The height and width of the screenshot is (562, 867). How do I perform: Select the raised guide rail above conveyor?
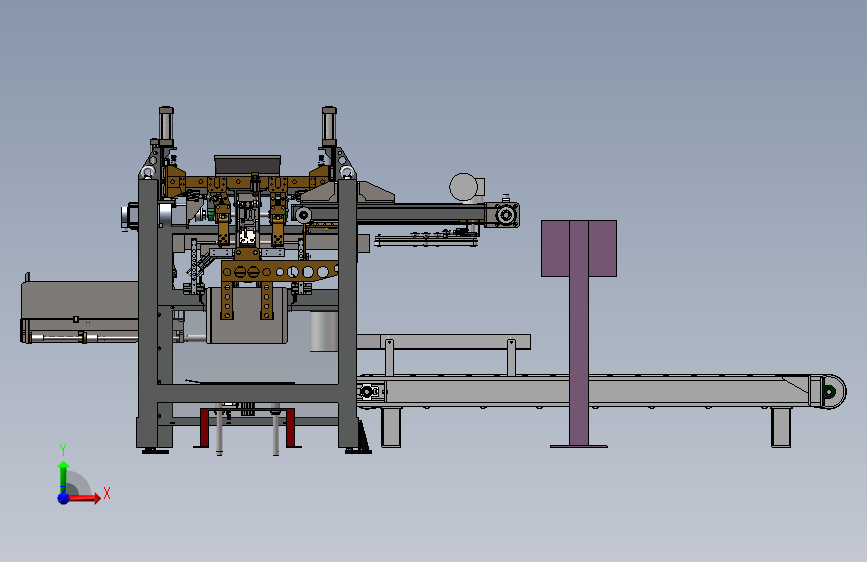[443, 342]
